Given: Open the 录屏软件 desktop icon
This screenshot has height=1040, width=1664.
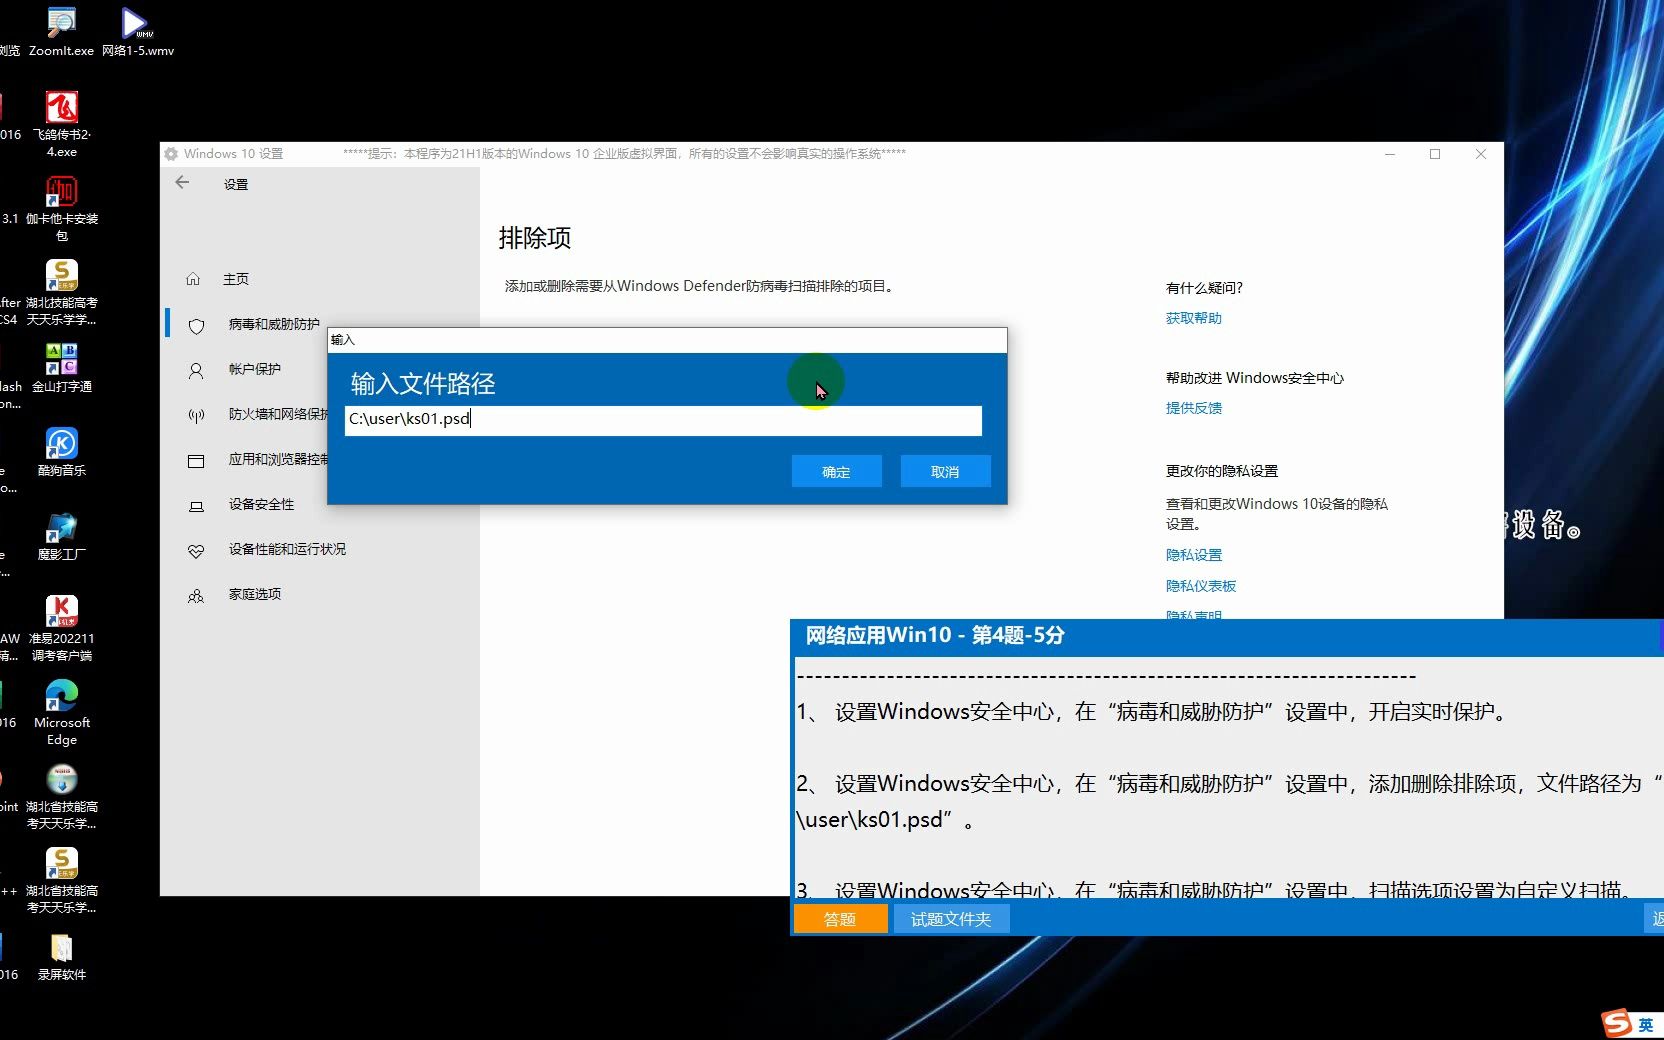Looking at the screenshot, I should pos(62,955).
